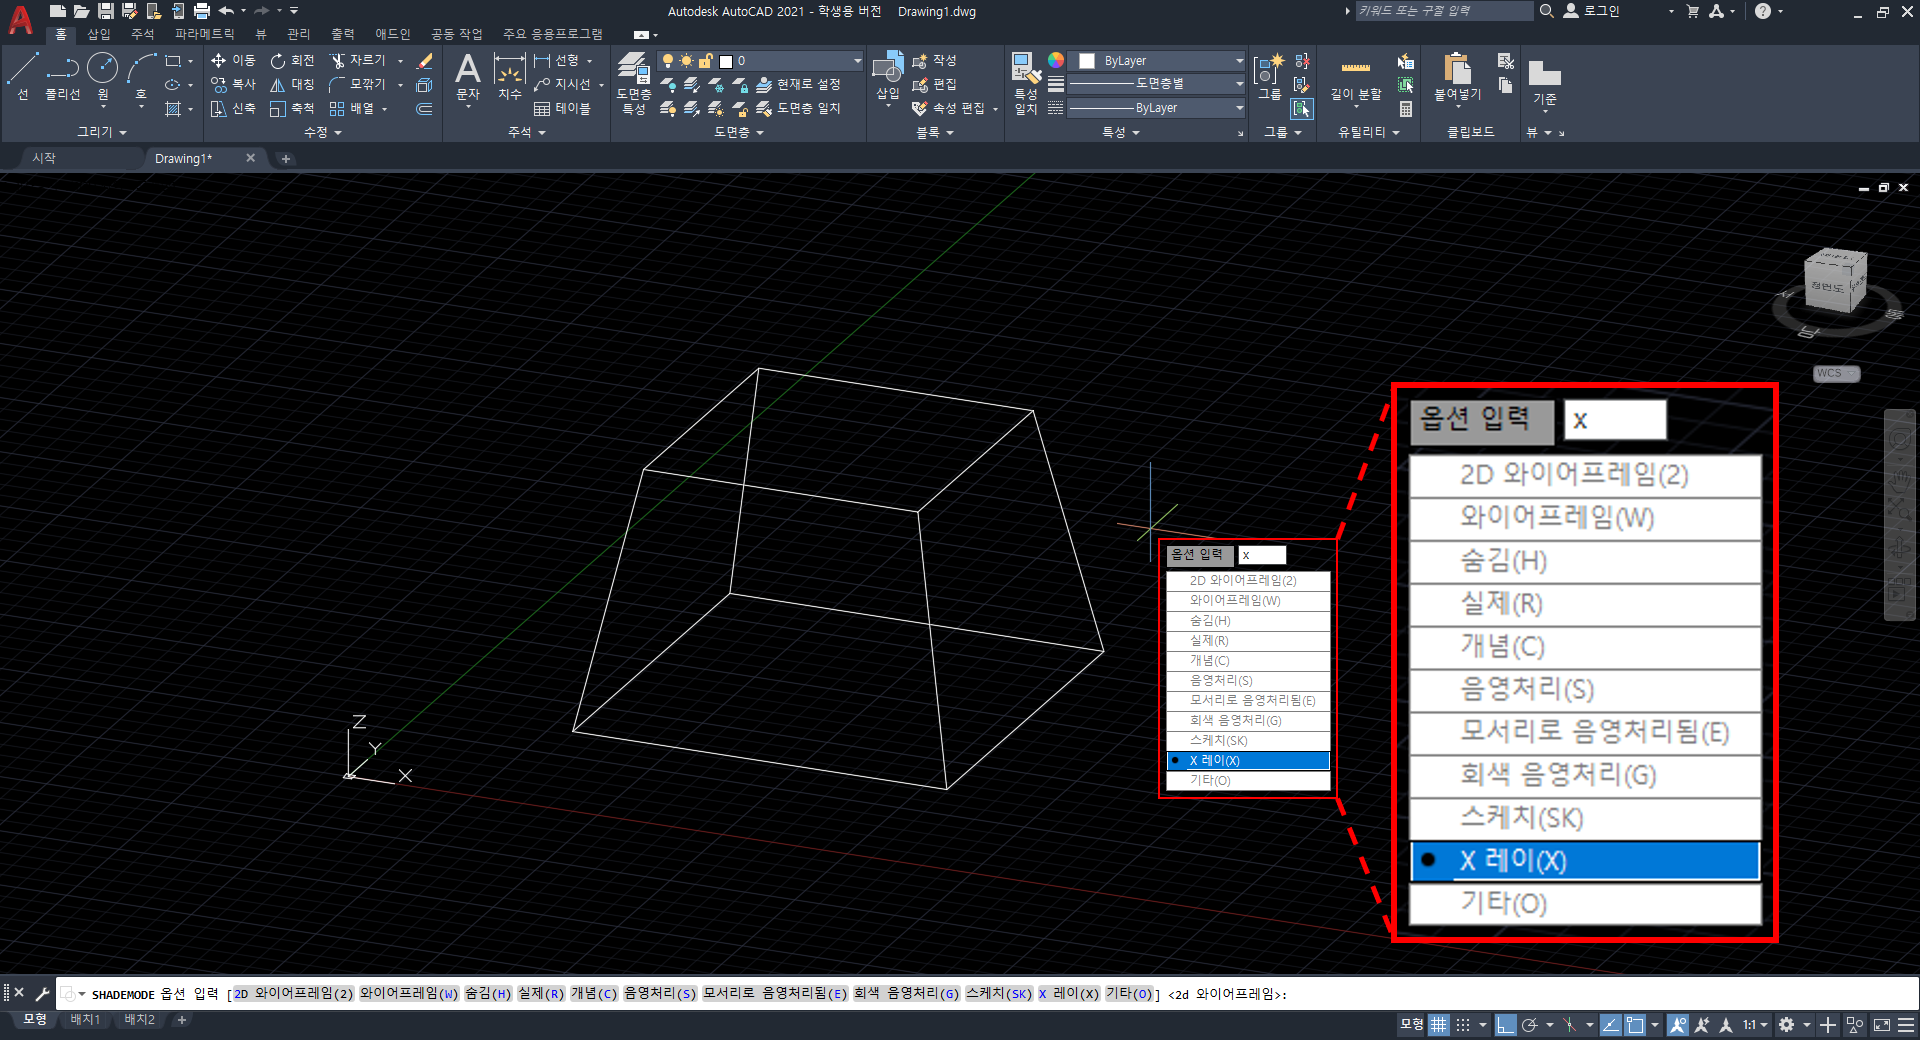Toggle auto-scale annotation icon in status bar
1920x1040 pixels.
click(x=1702, y=1024)
